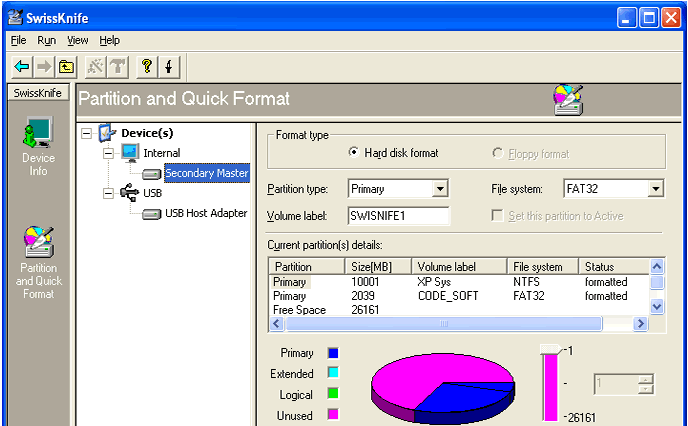Select Secondary Master in device tree
The width and height of the screenshot is (688, 426).
(207, 173)
